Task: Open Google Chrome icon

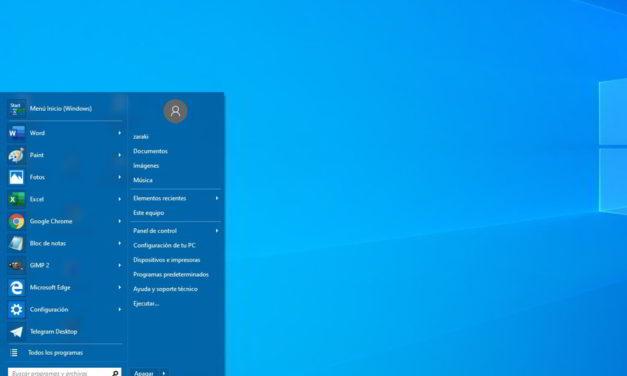Action: (16, 221)
